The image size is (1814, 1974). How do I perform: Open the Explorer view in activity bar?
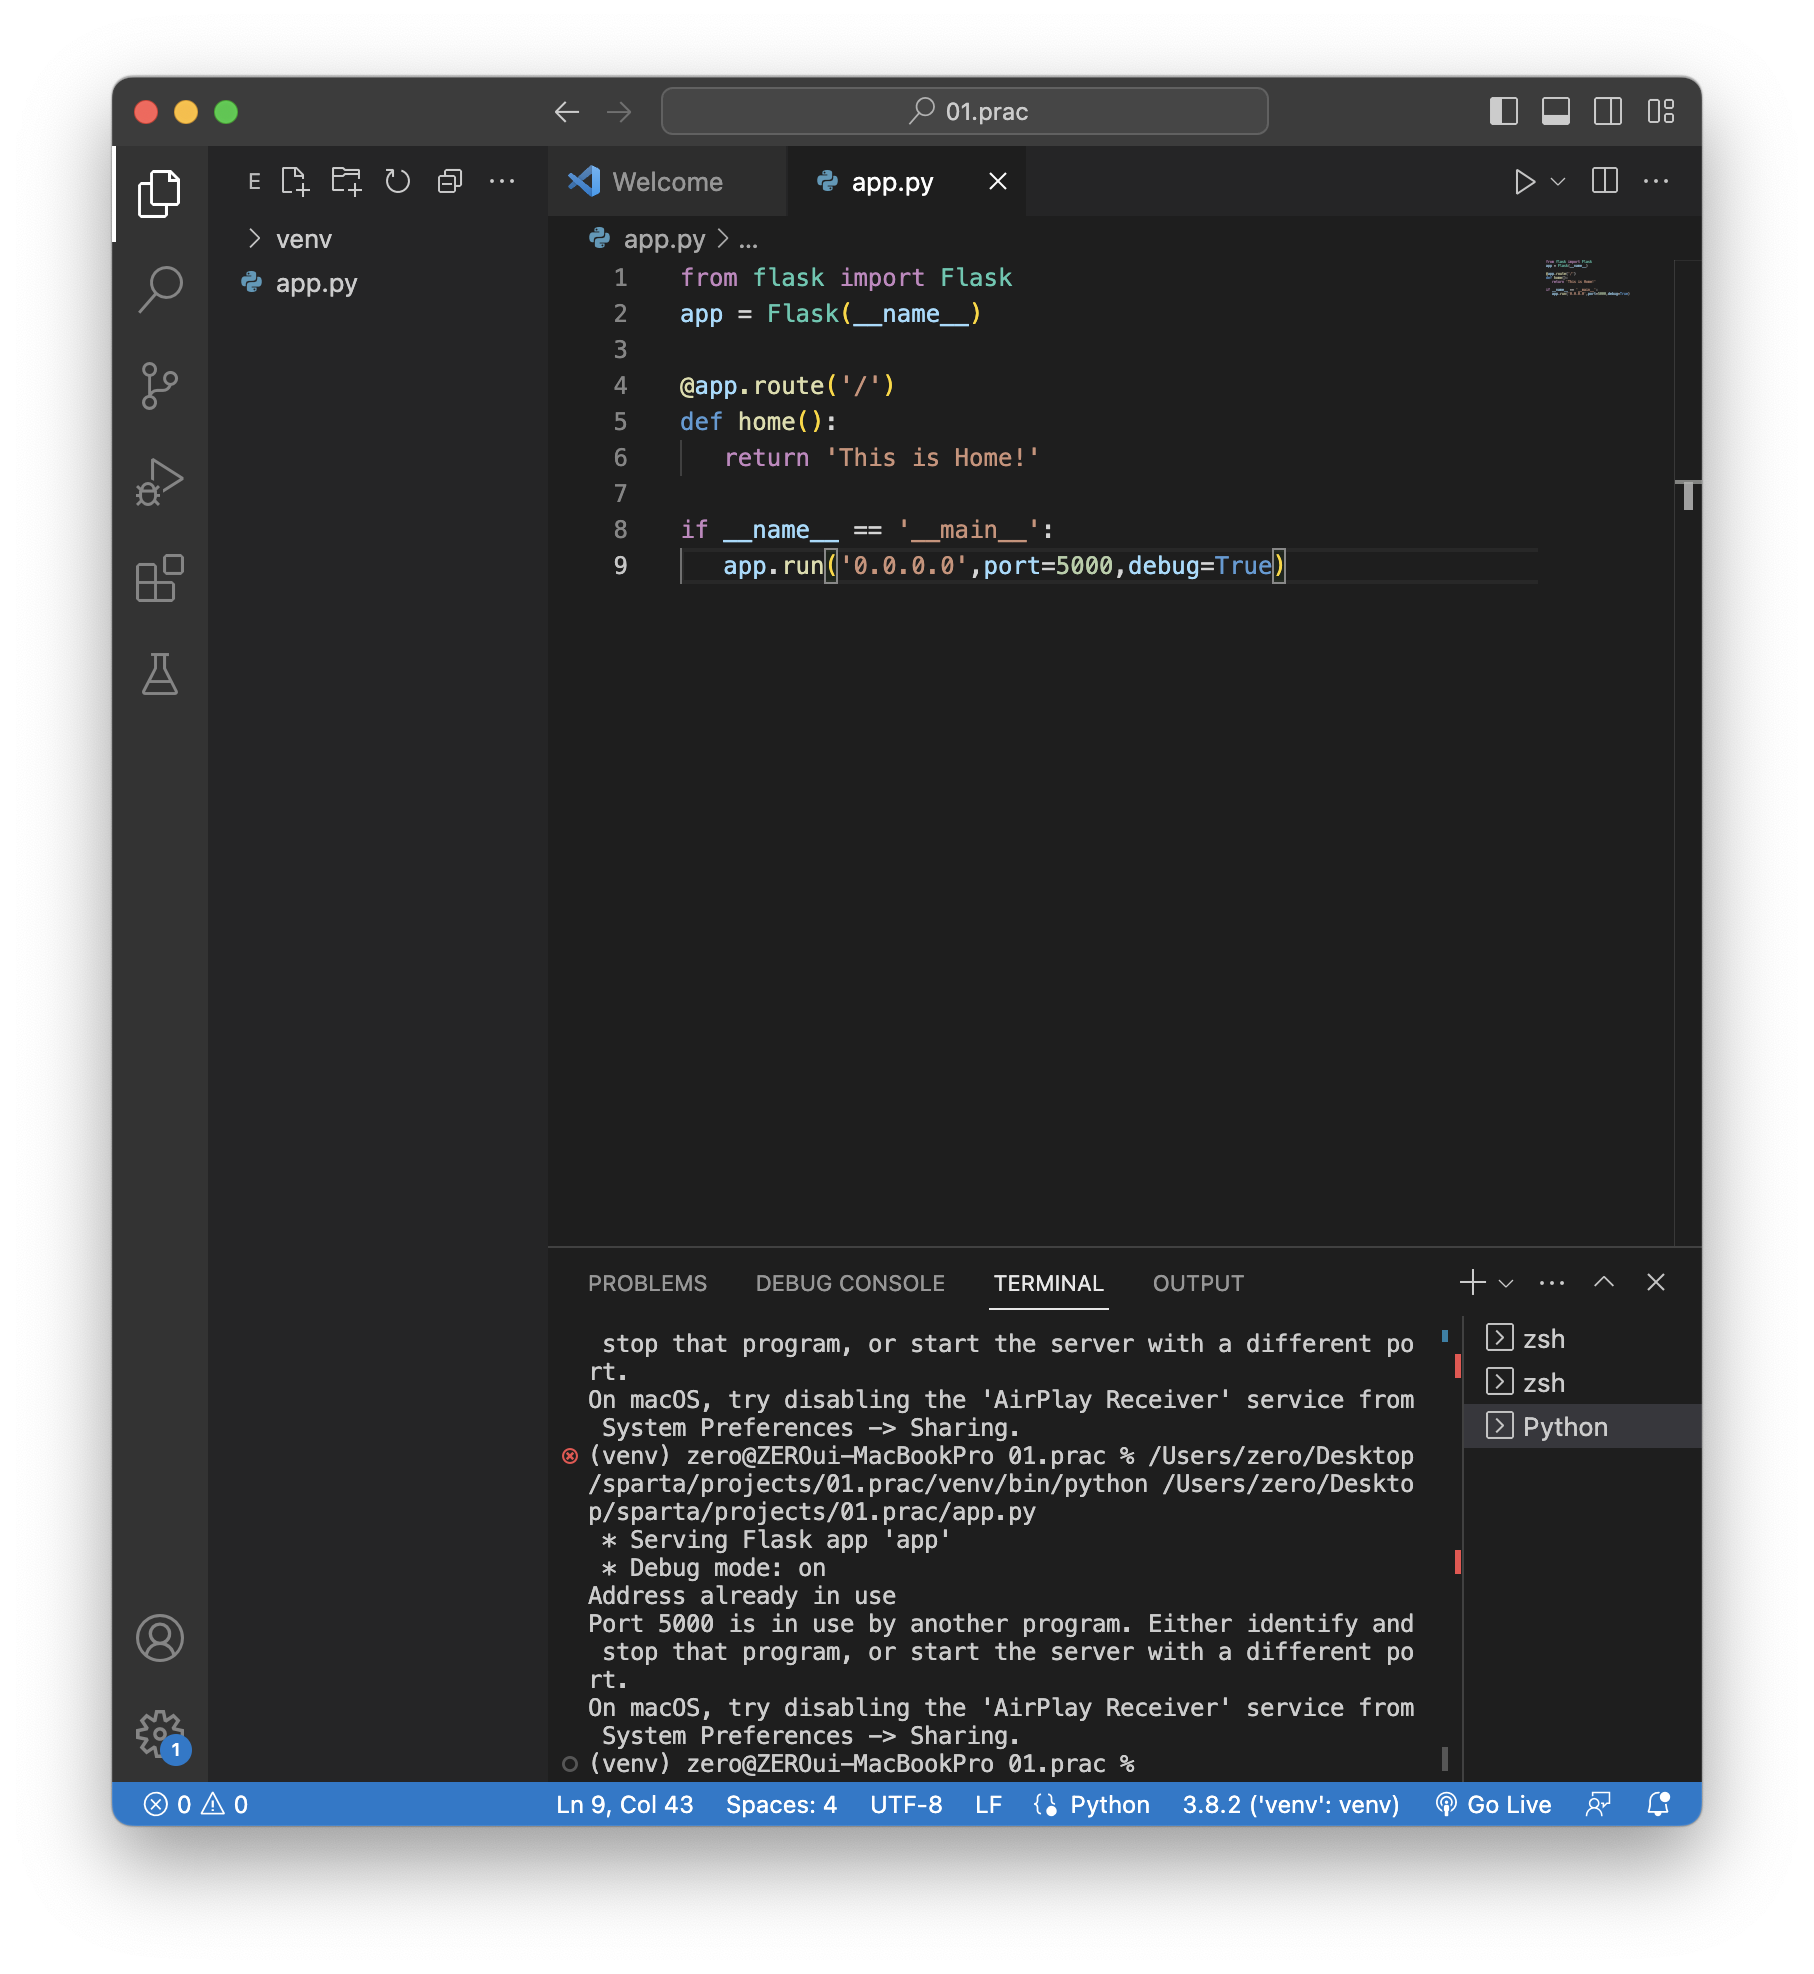point(159,193)
